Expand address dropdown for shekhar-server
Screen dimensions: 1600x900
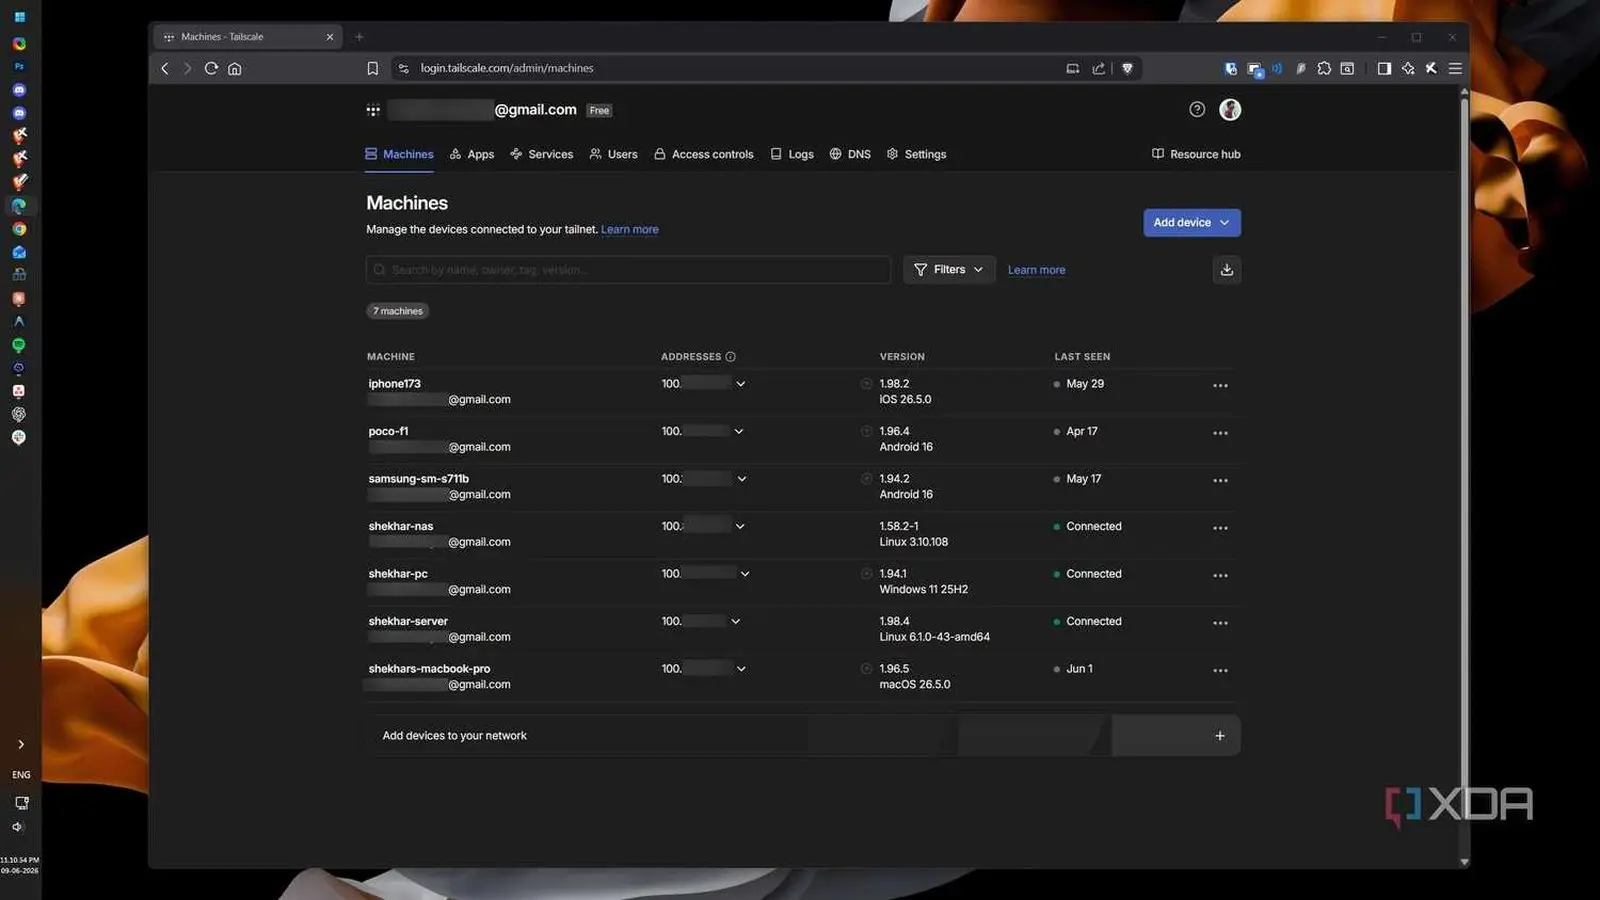(x=736, y=622)
